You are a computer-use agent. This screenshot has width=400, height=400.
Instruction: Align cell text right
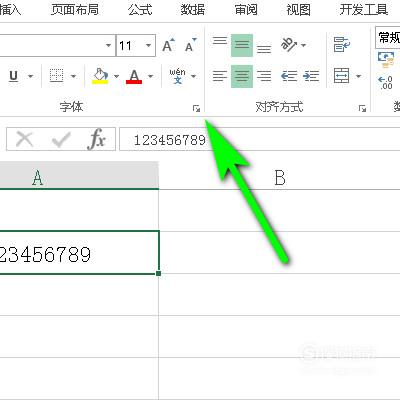click(264, 76)
